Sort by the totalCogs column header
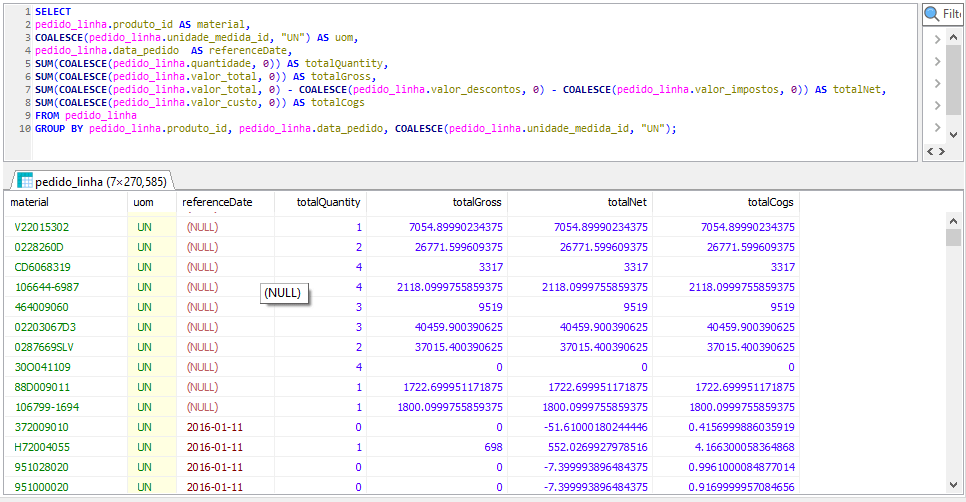 [x=726, y=202]
